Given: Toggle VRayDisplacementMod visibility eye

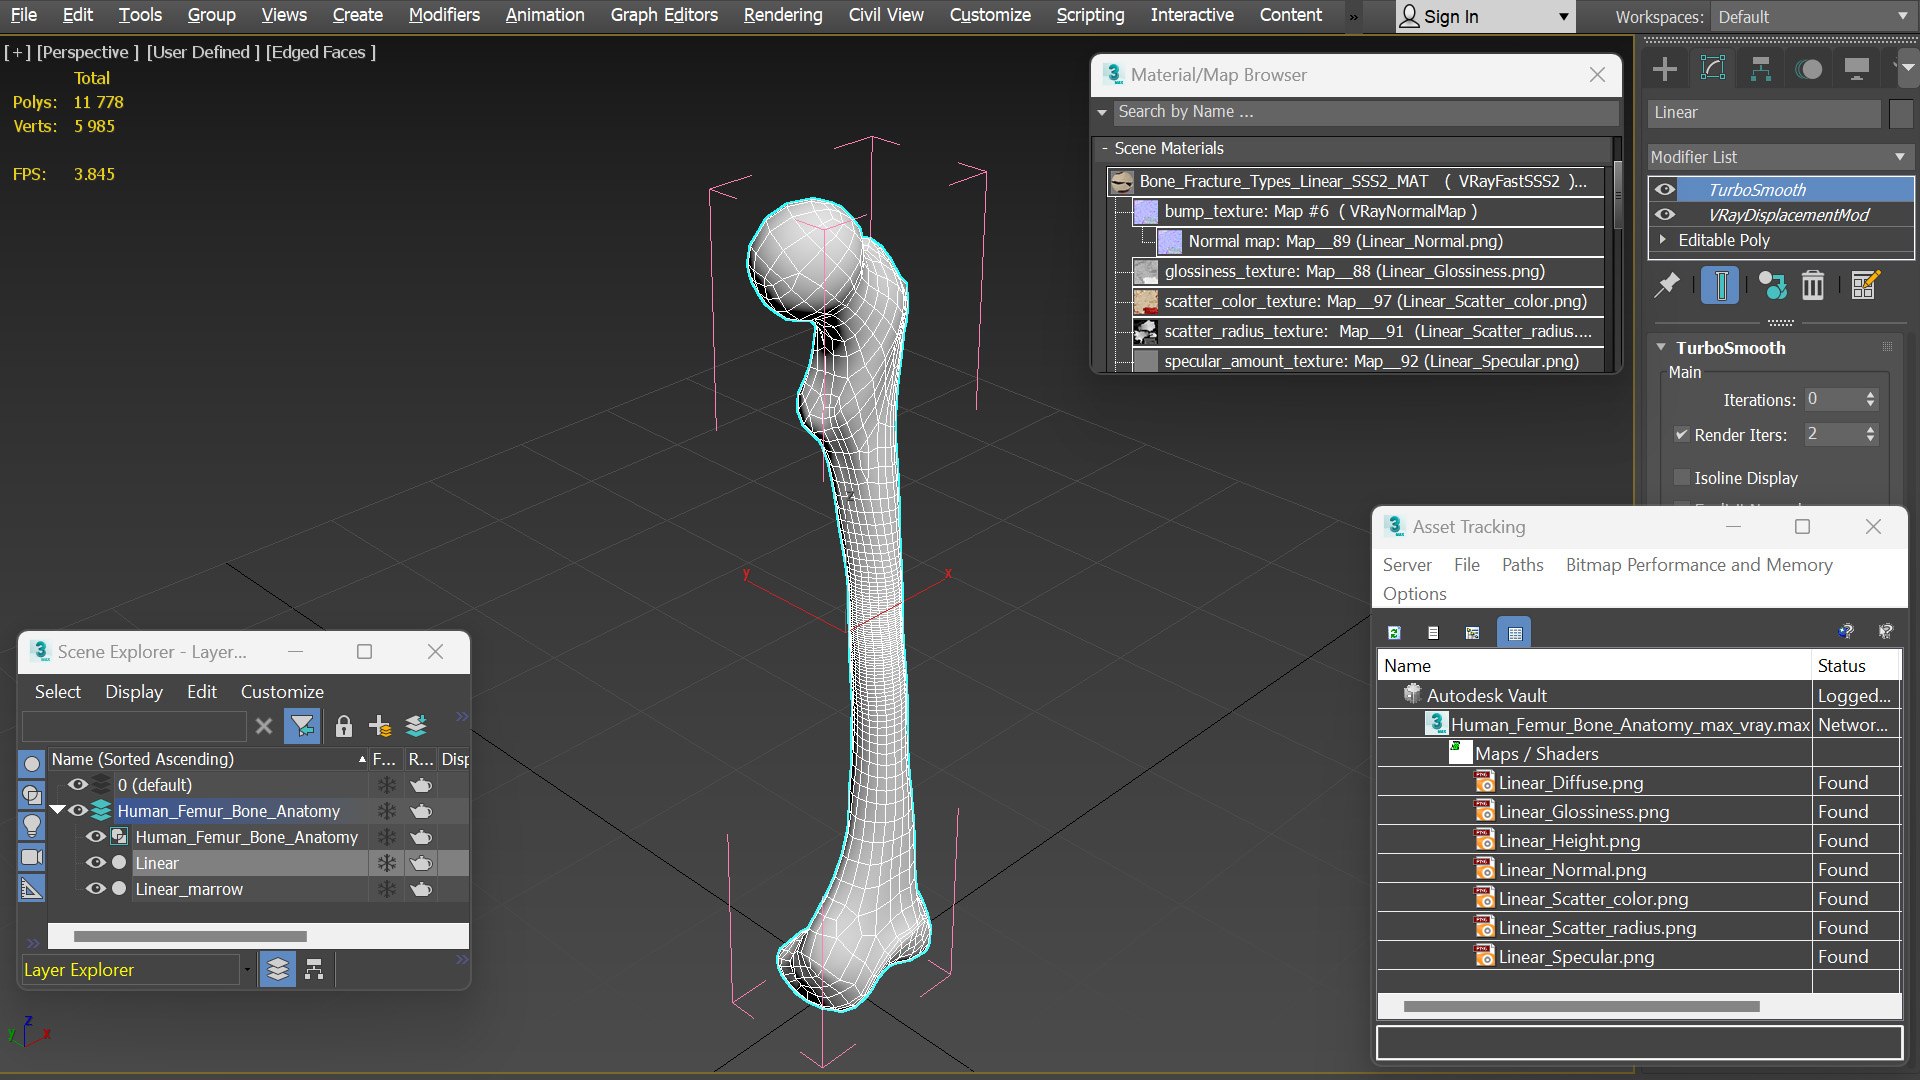Looking at the screenshot, I should click(1664, 214).
